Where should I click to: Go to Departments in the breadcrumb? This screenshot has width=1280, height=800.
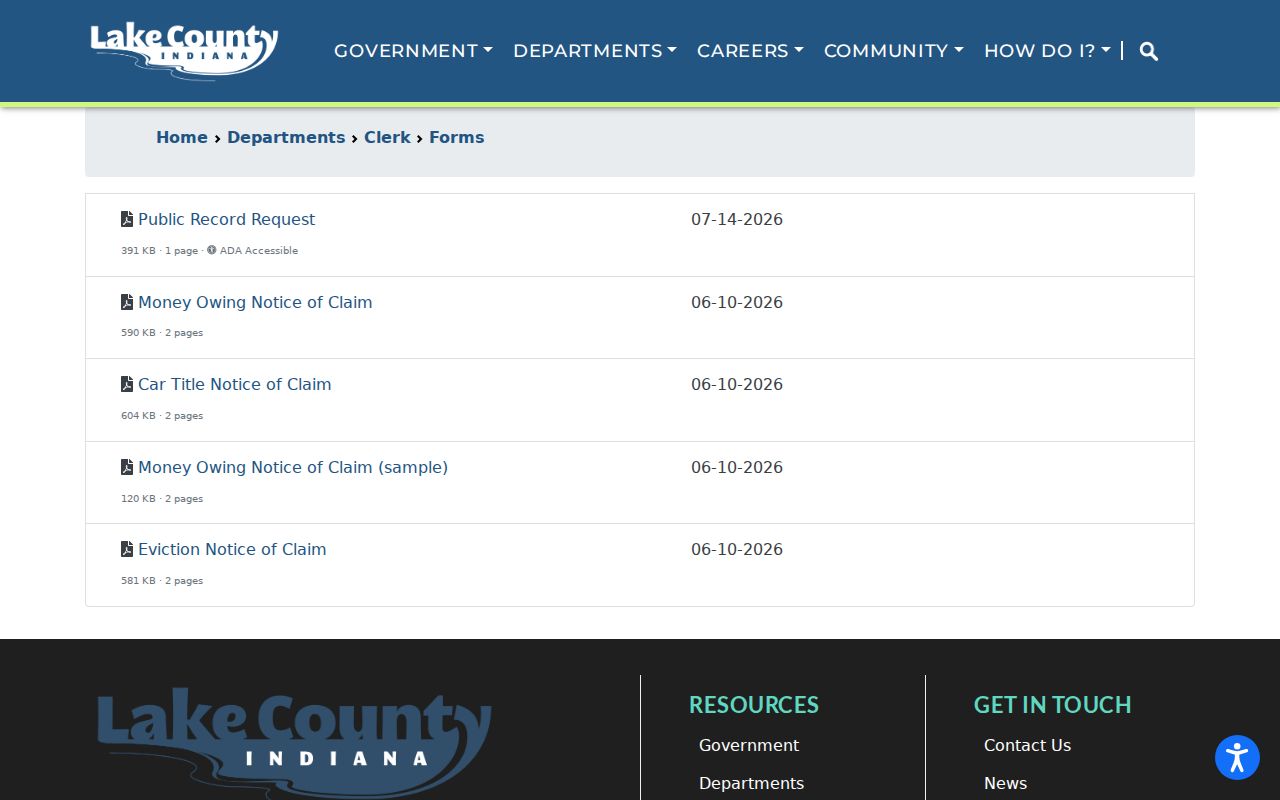[286, 137]
